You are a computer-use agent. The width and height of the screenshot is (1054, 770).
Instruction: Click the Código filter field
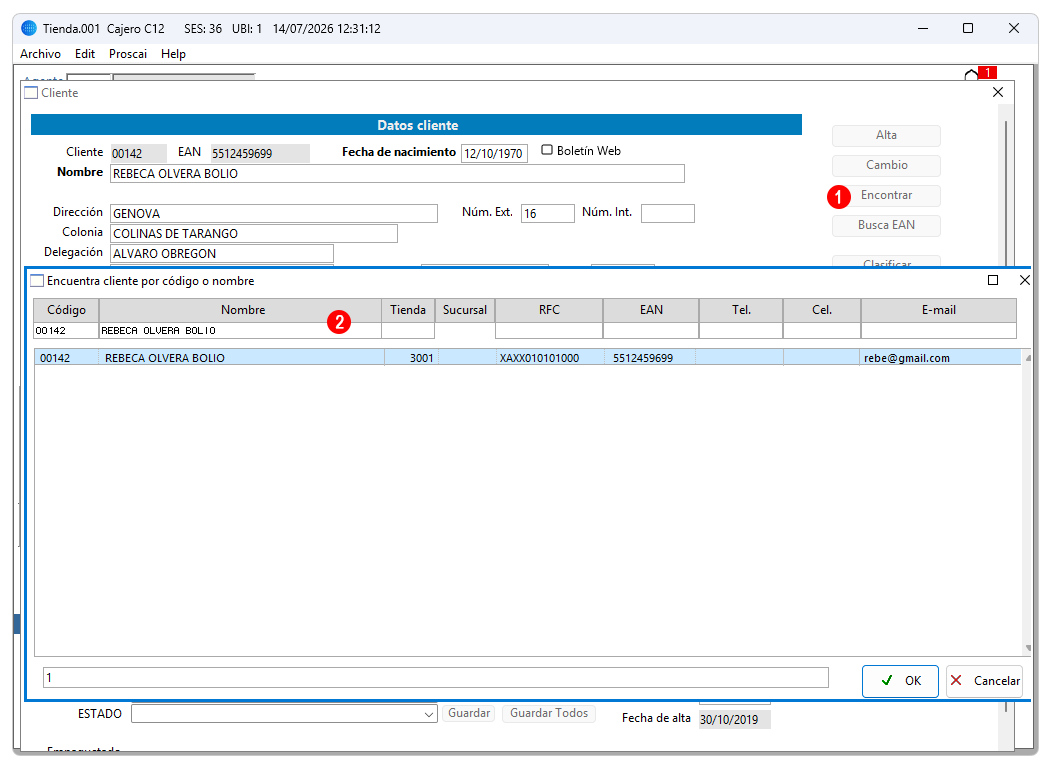(x=66, y=331)
